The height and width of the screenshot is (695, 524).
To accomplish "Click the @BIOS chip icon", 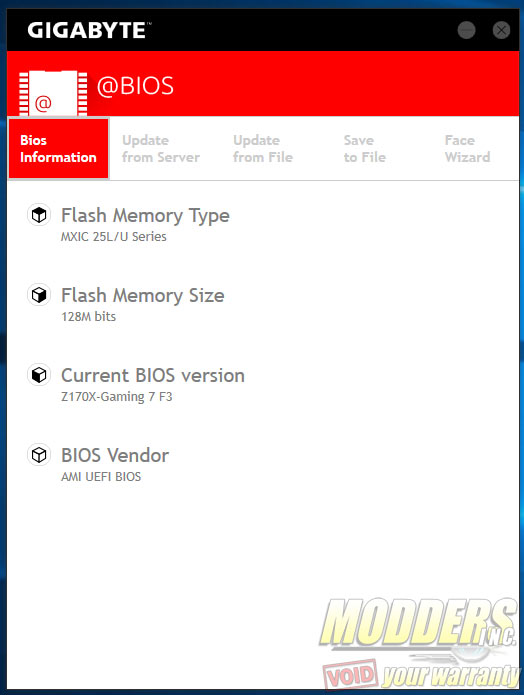I will click(x=53, y=93).
